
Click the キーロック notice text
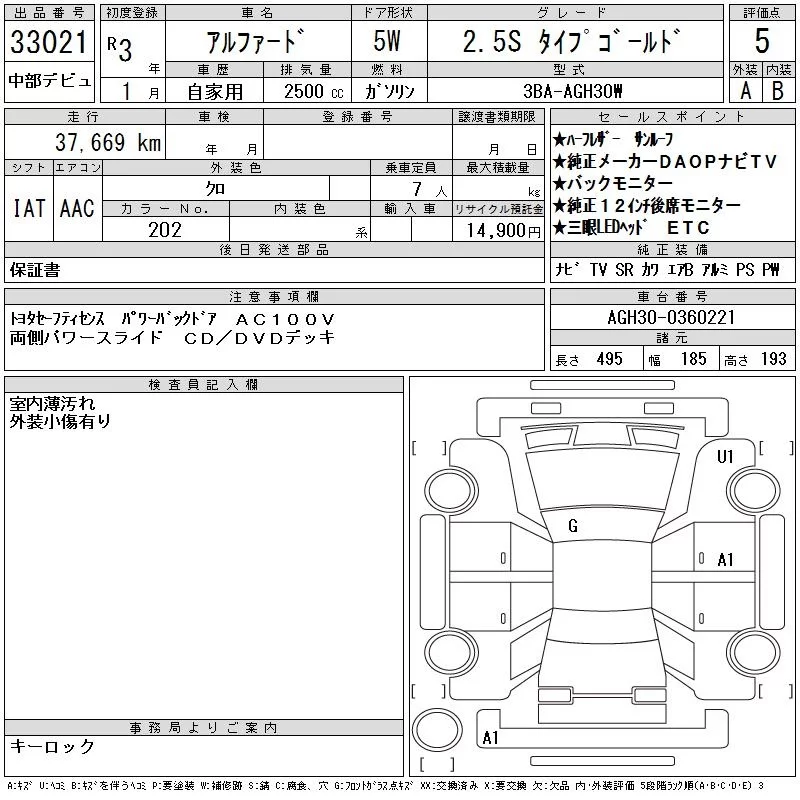(53, 746)
